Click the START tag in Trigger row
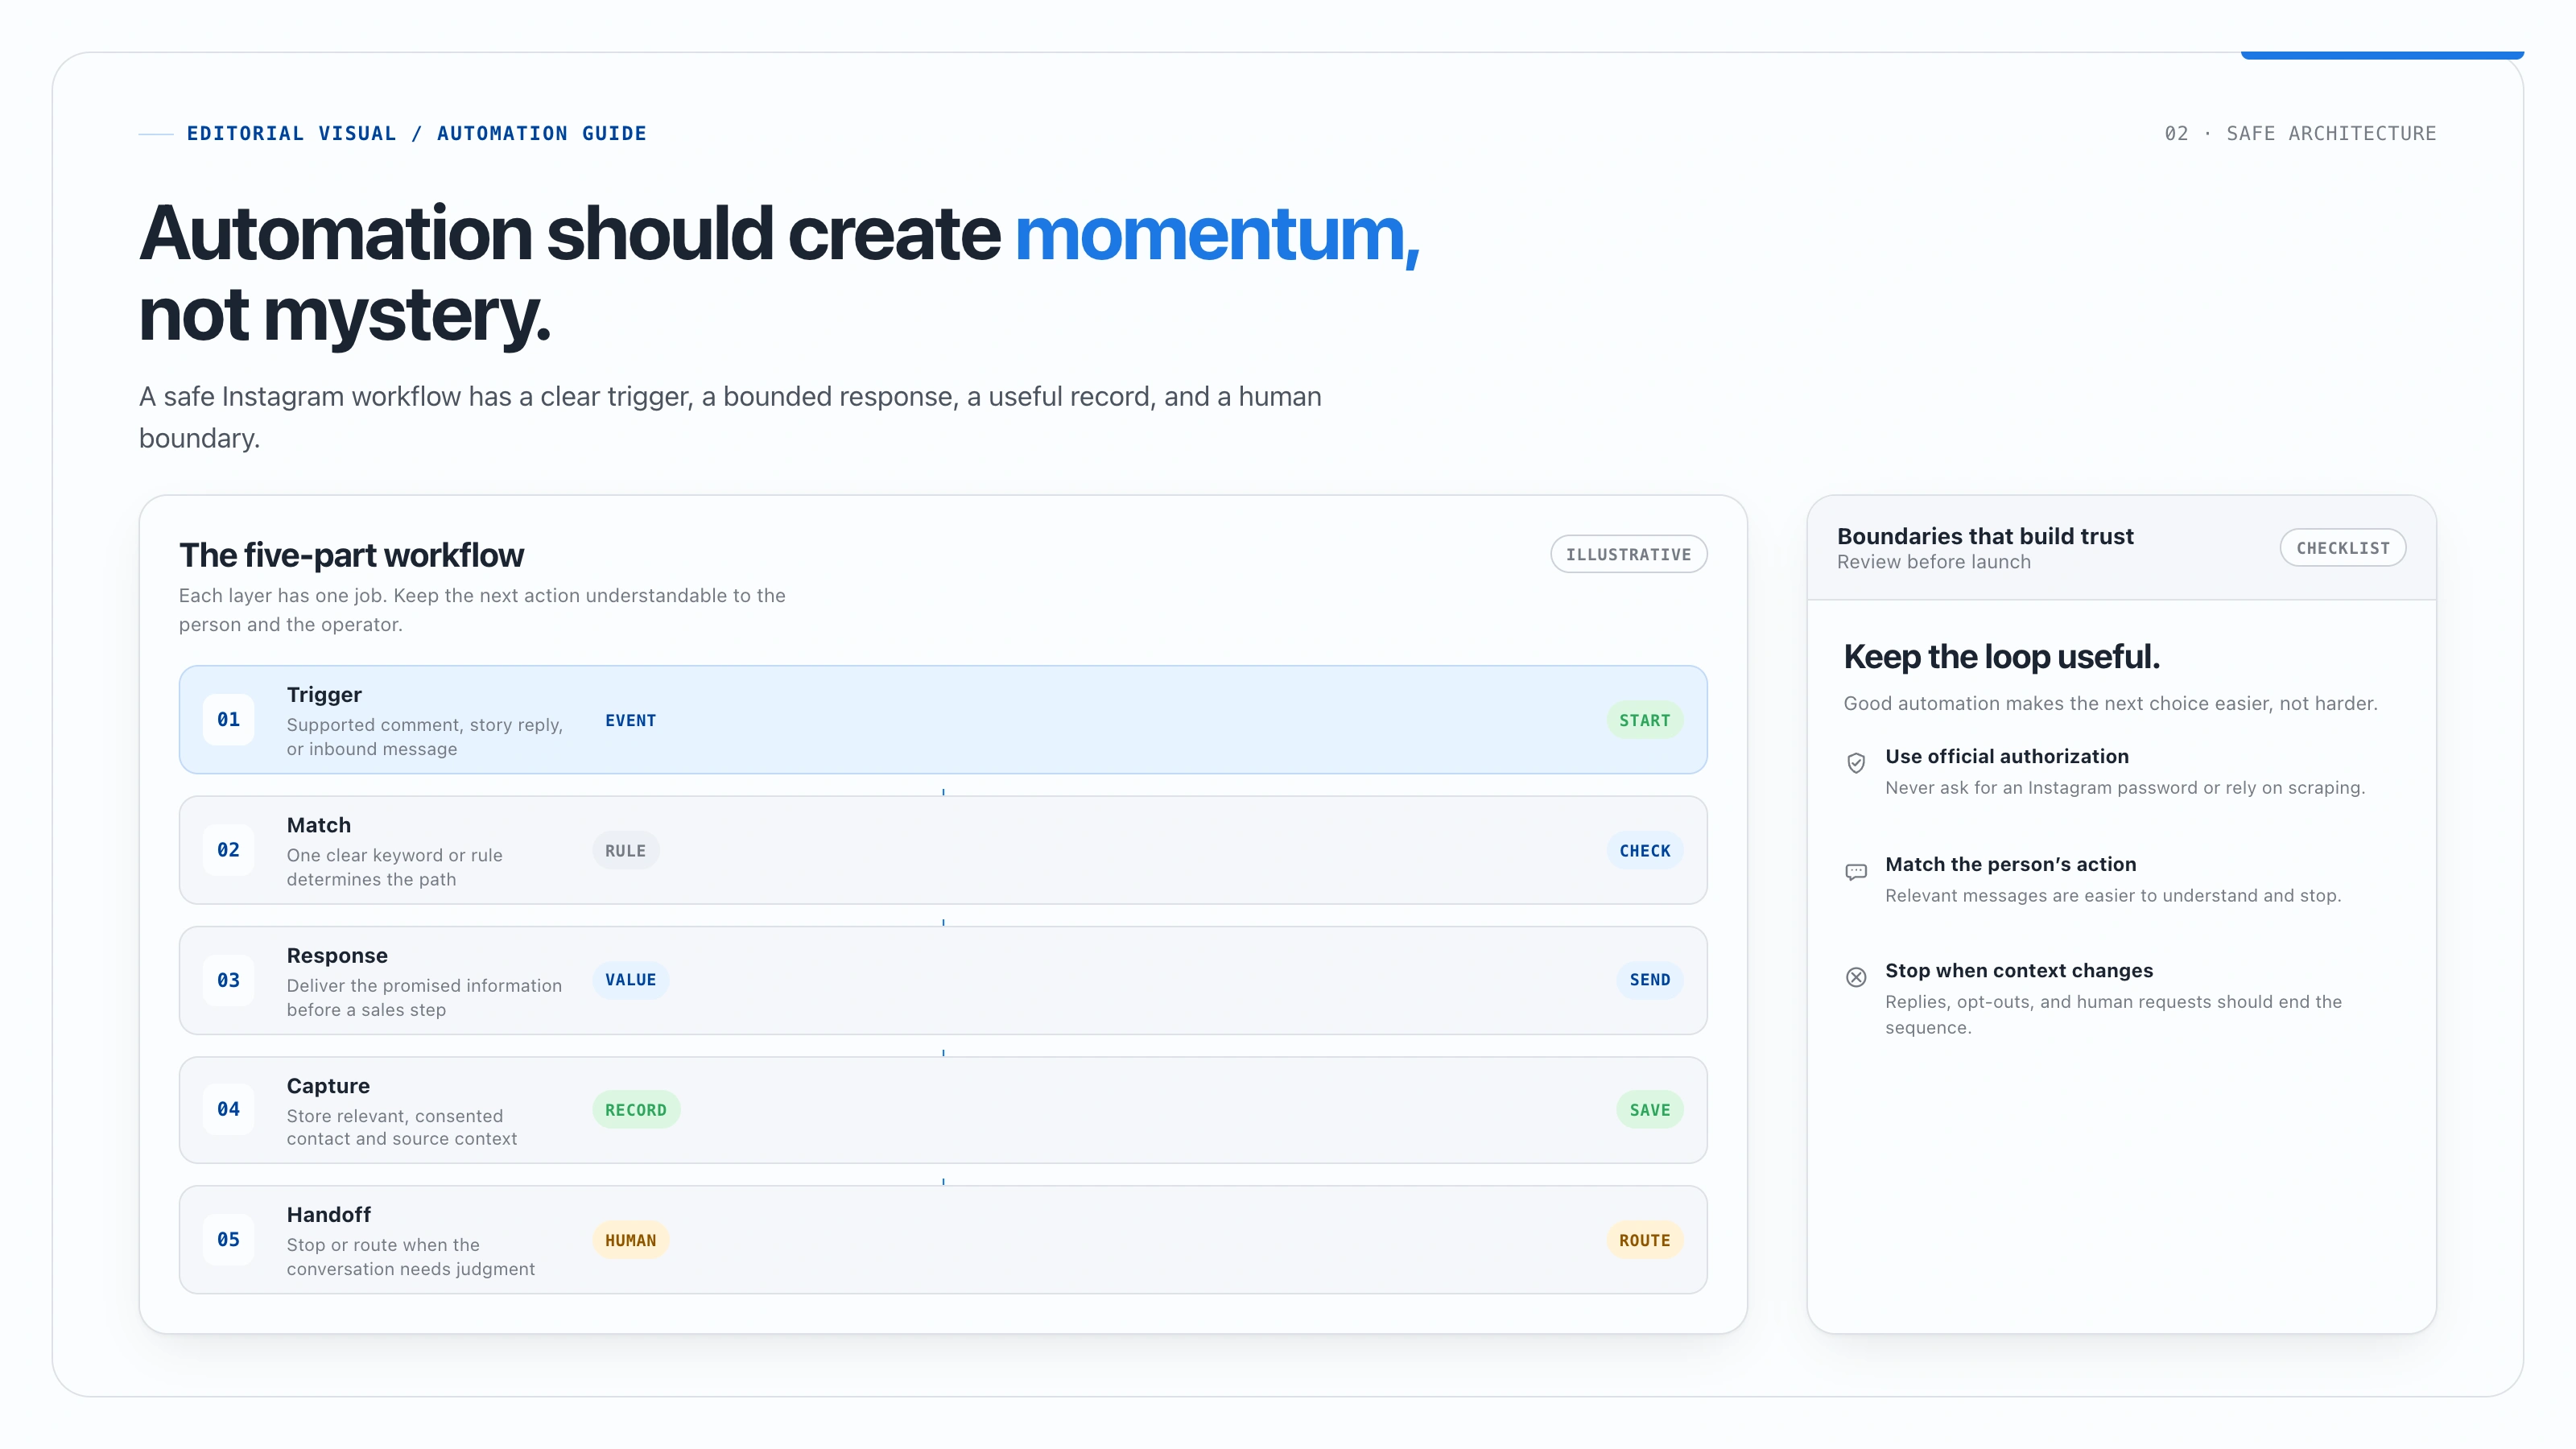Screen dimensions: 2576x1449 1644,720
